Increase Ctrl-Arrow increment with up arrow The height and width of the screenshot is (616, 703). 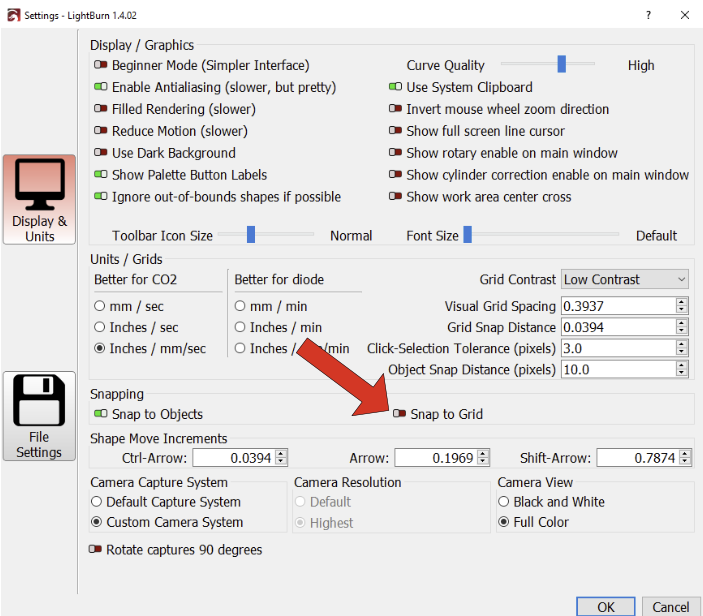point(281,454)
